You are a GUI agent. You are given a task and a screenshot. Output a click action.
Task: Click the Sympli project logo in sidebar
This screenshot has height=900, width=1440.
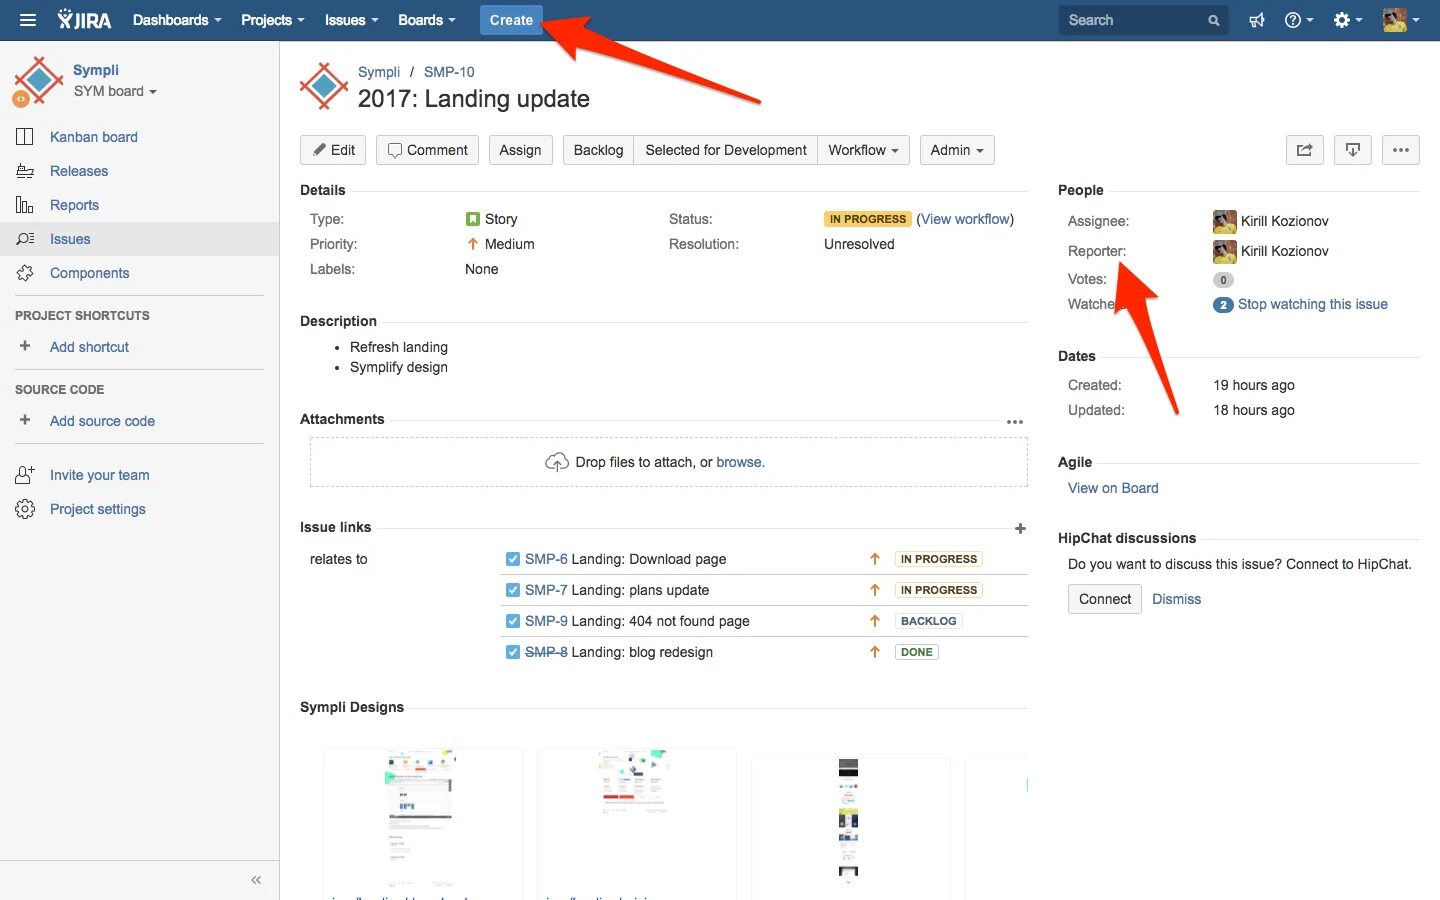click(x=38, y=82)
